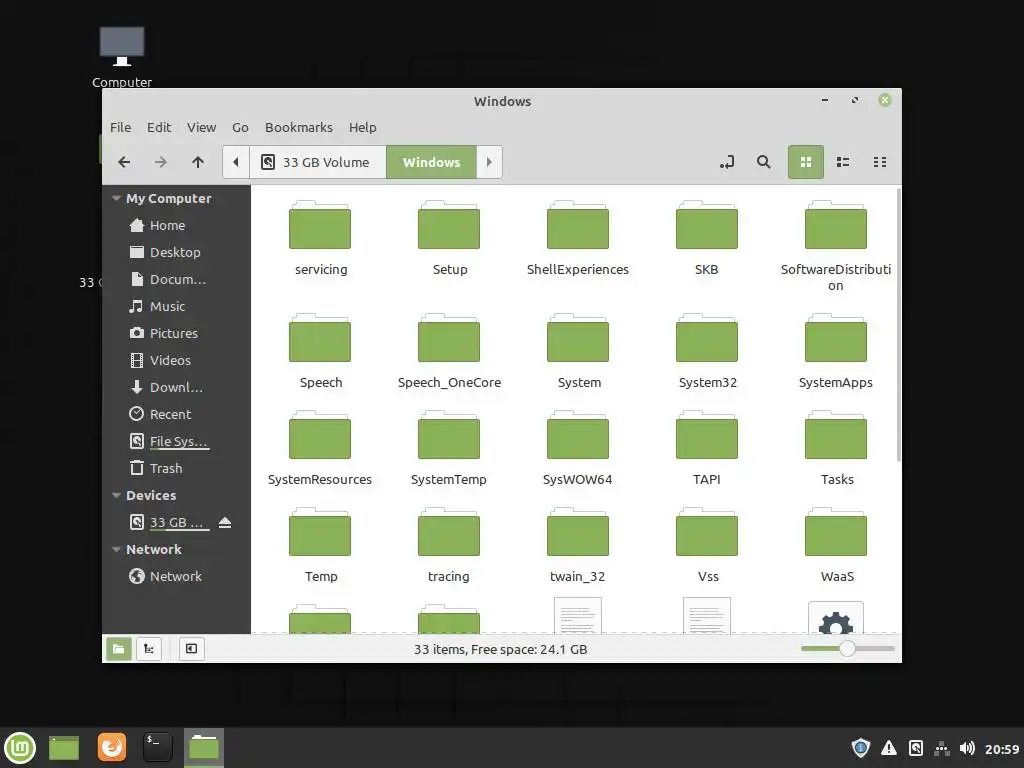The width and height of the screenshot is (1024, 768).
Task: Open the Bookmarks menu
Action: coord(298,127)
